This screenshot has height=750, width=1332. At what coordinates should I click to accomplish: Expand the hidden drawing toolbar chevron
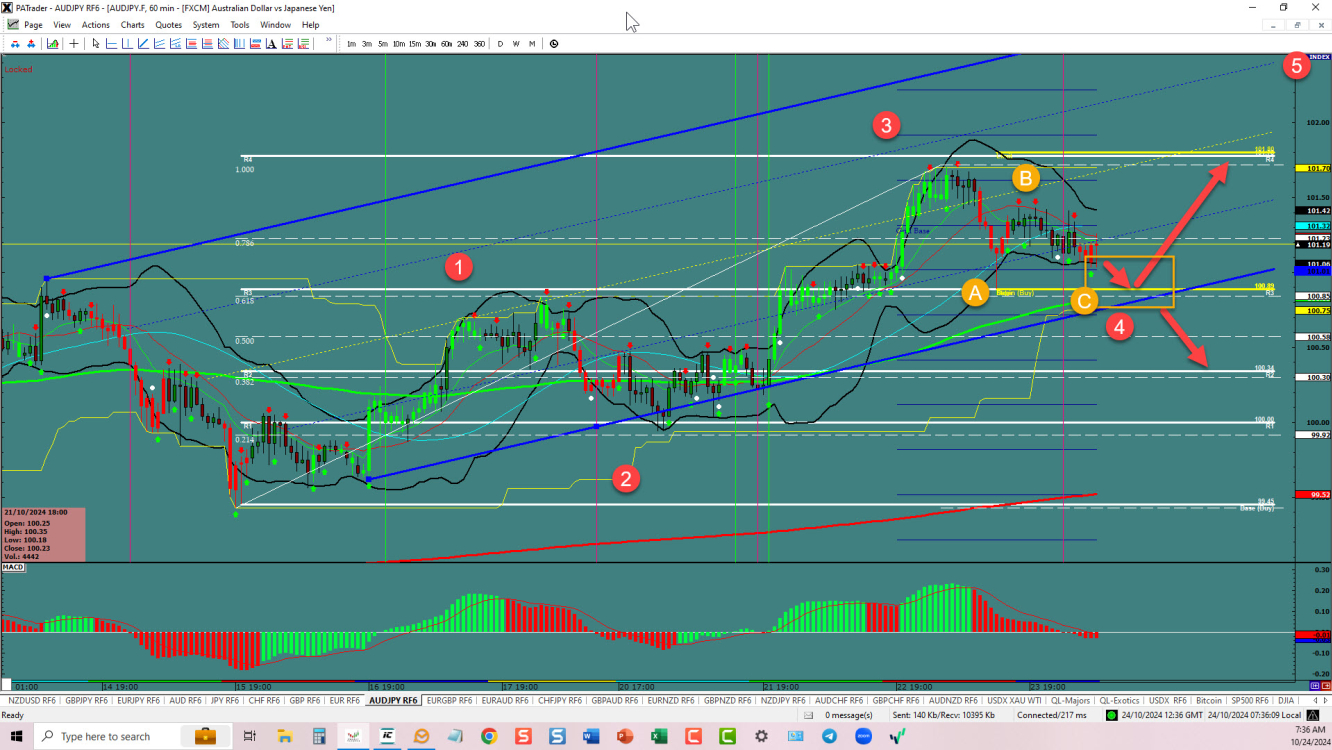(x=329, y=40)
